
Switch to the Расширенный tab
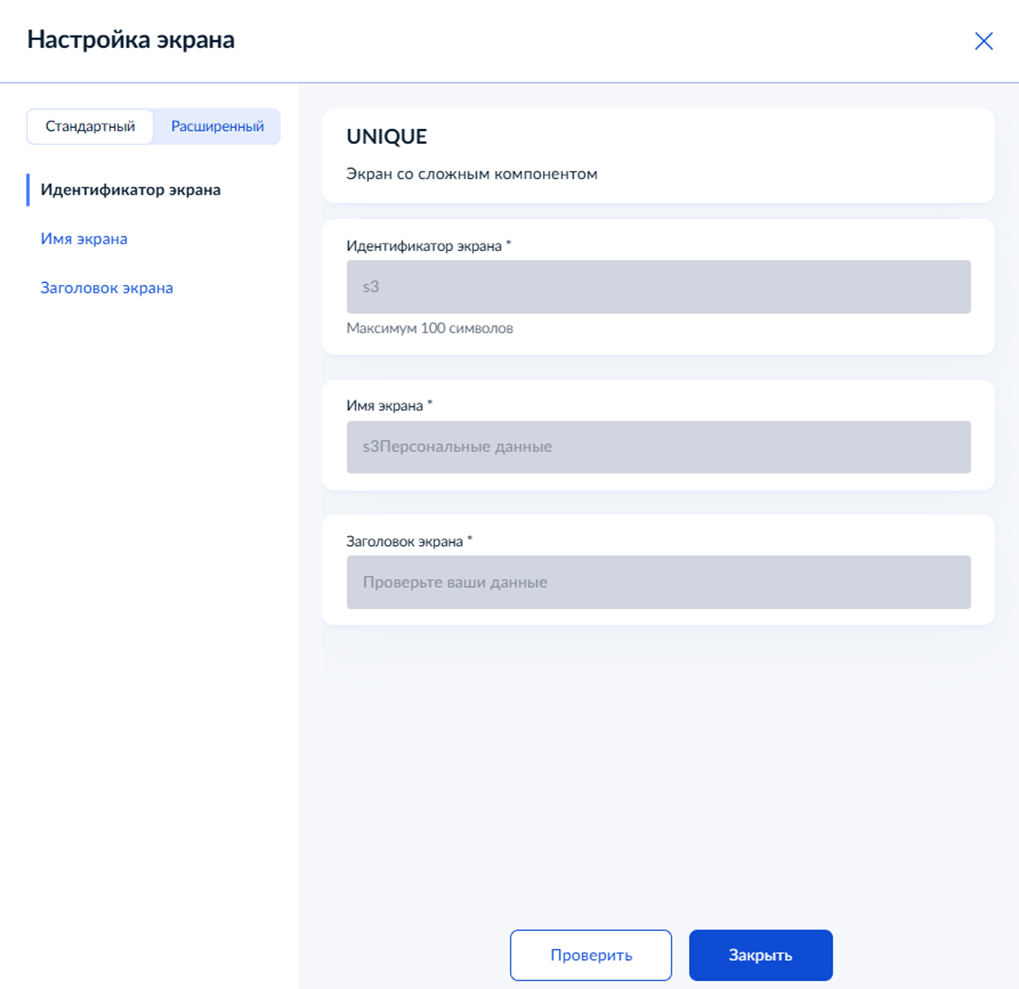coord(216,126)
